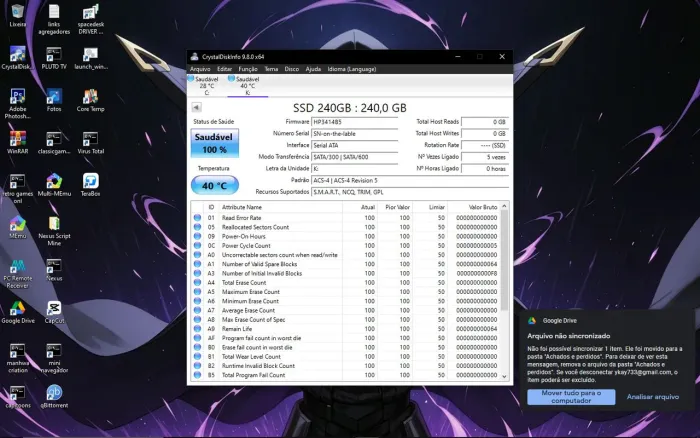Click the Número Serial field

point(354,133)
